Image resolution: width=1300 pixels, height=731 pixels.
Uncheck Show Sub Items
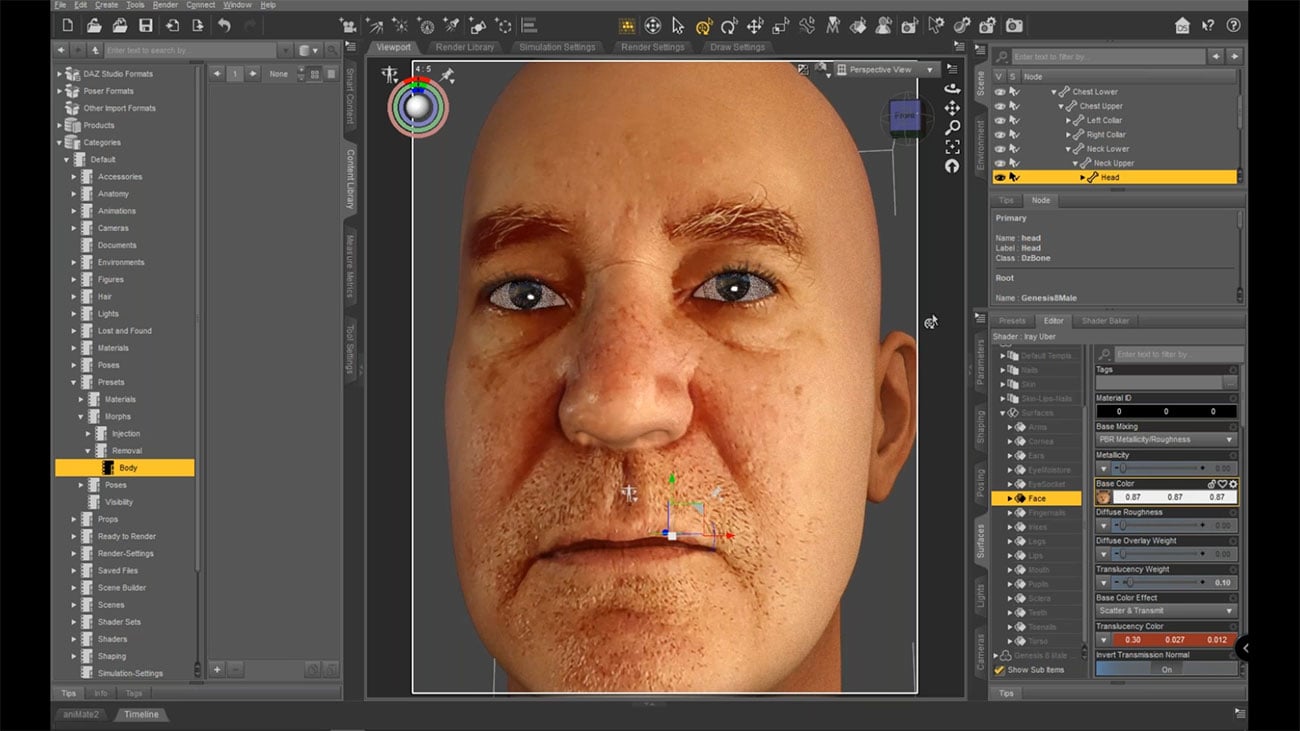pyautogui.click(x=997, y=670)
